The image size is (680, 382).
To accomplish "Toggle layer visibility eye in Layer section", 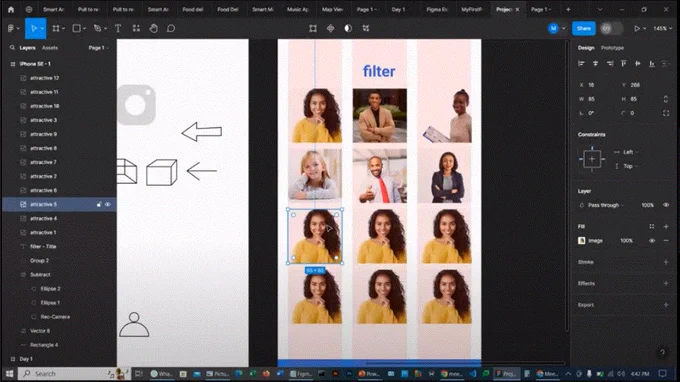I will pos(666,205).
